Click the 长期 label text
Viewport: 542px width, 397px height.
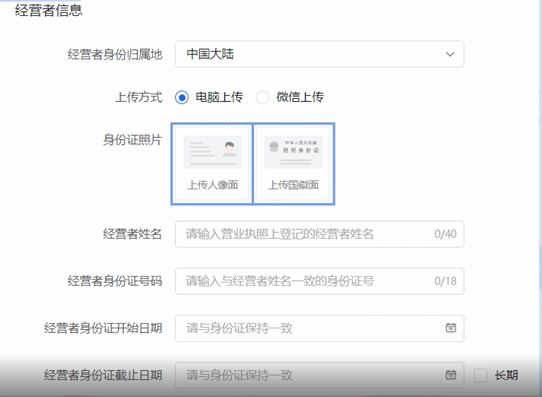point(506,375)
